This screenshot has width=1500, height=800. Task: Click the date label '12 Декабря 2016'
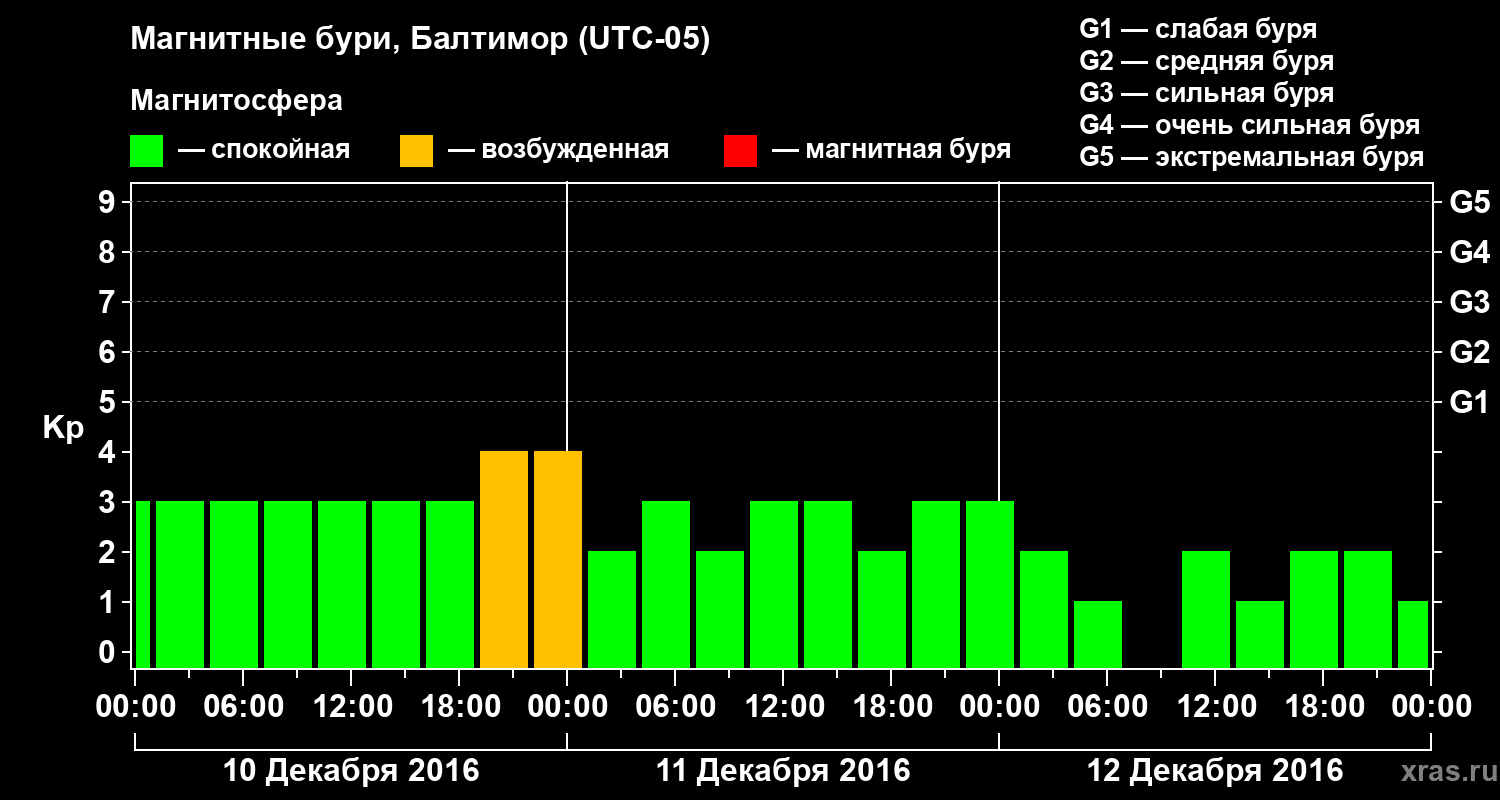click(x=1215, y=771)
